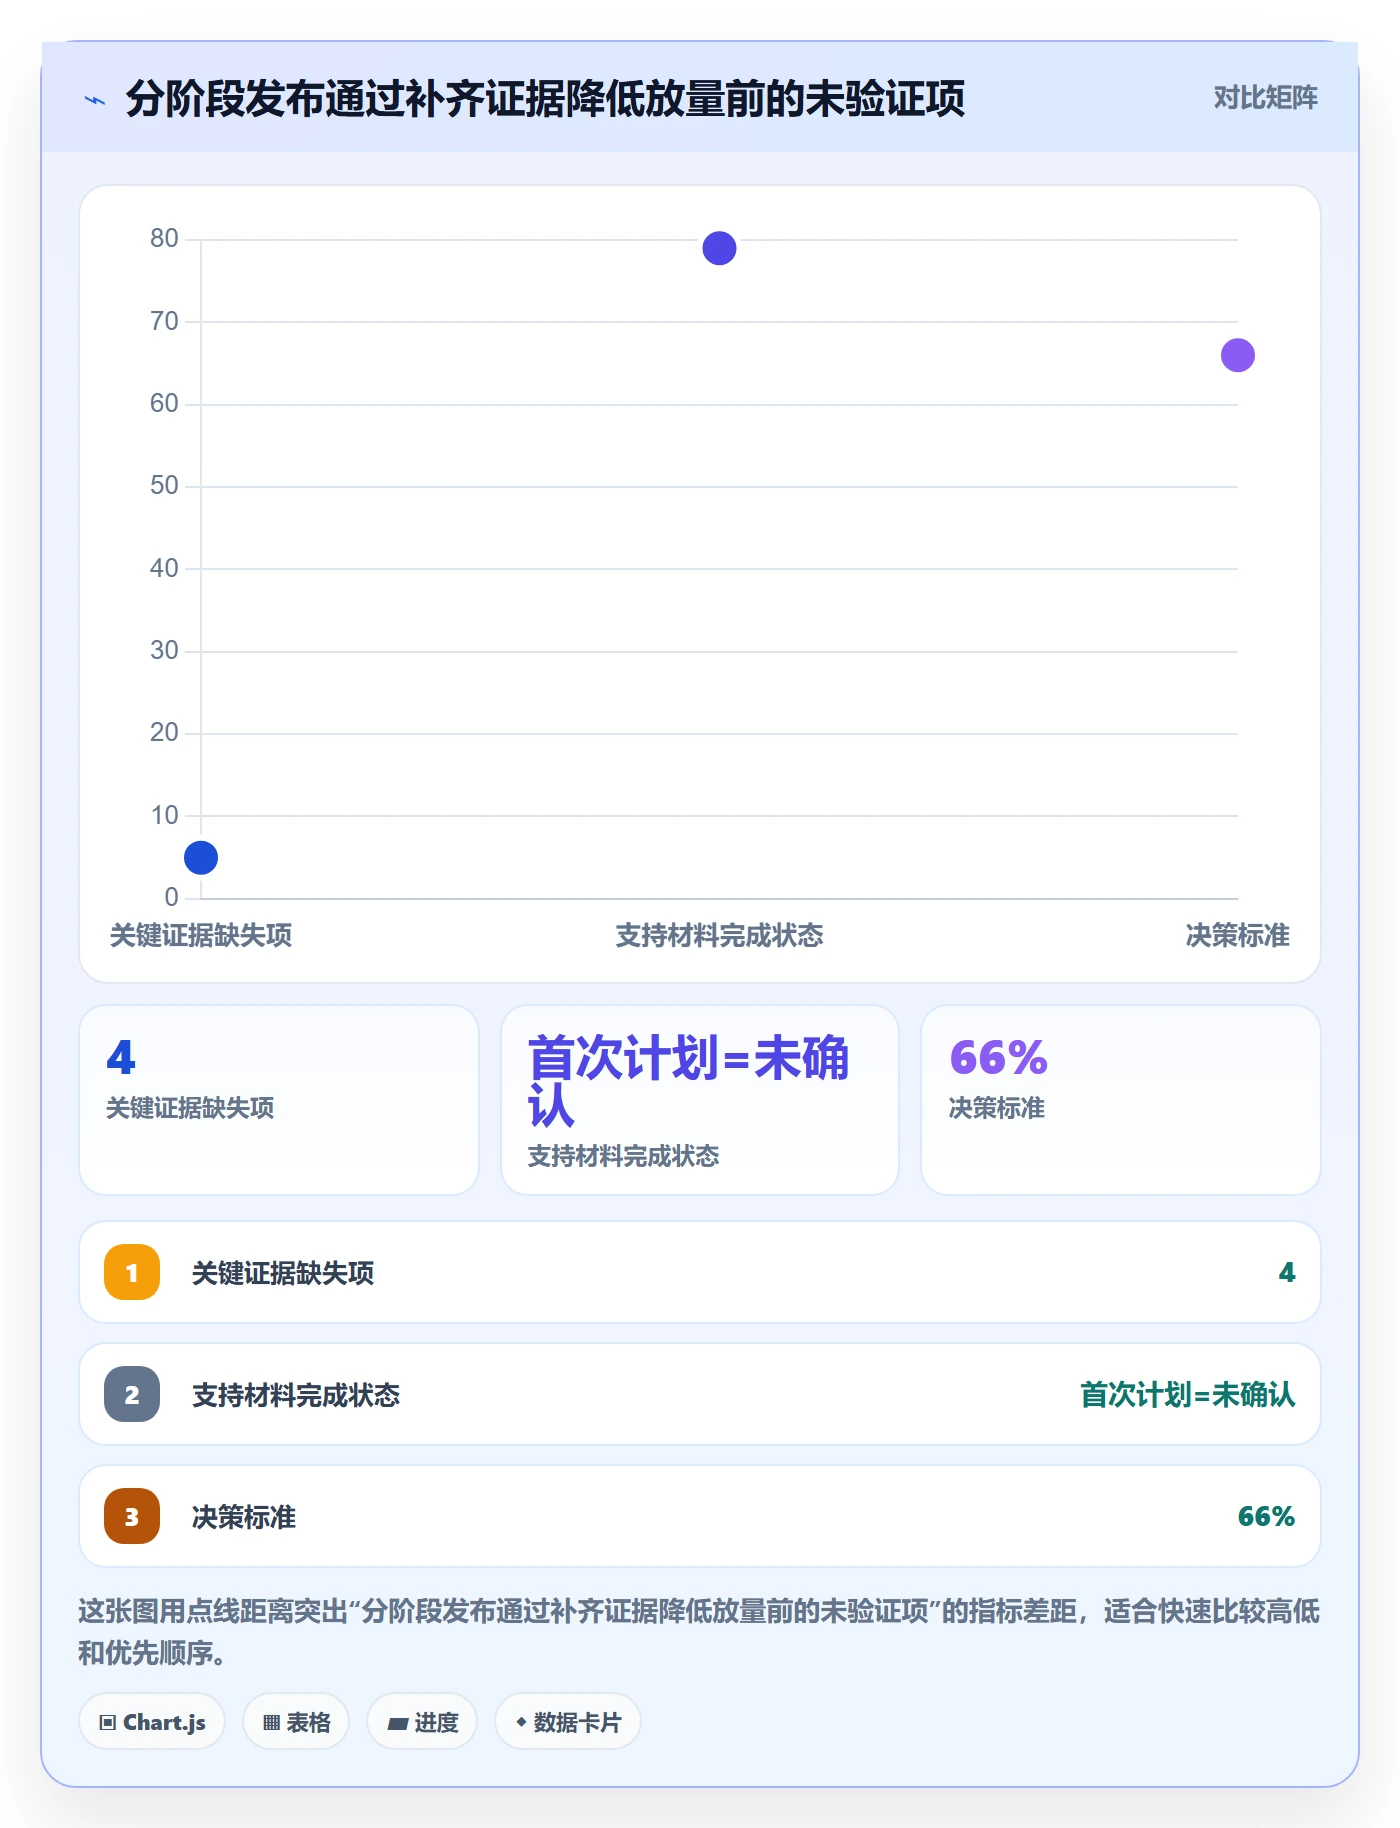Image resolution: width=1400 pixels, height=1828 pixels.
Task: Click the x-axis label 决策标准
Action: pyautogui.click(x=1237, y=936)
